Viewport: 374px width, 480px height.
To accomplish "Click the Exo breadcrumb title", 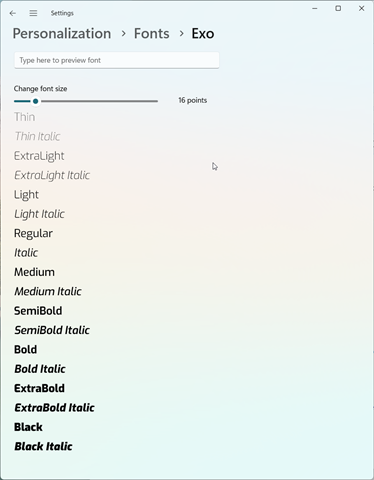I will click(203, 34).
